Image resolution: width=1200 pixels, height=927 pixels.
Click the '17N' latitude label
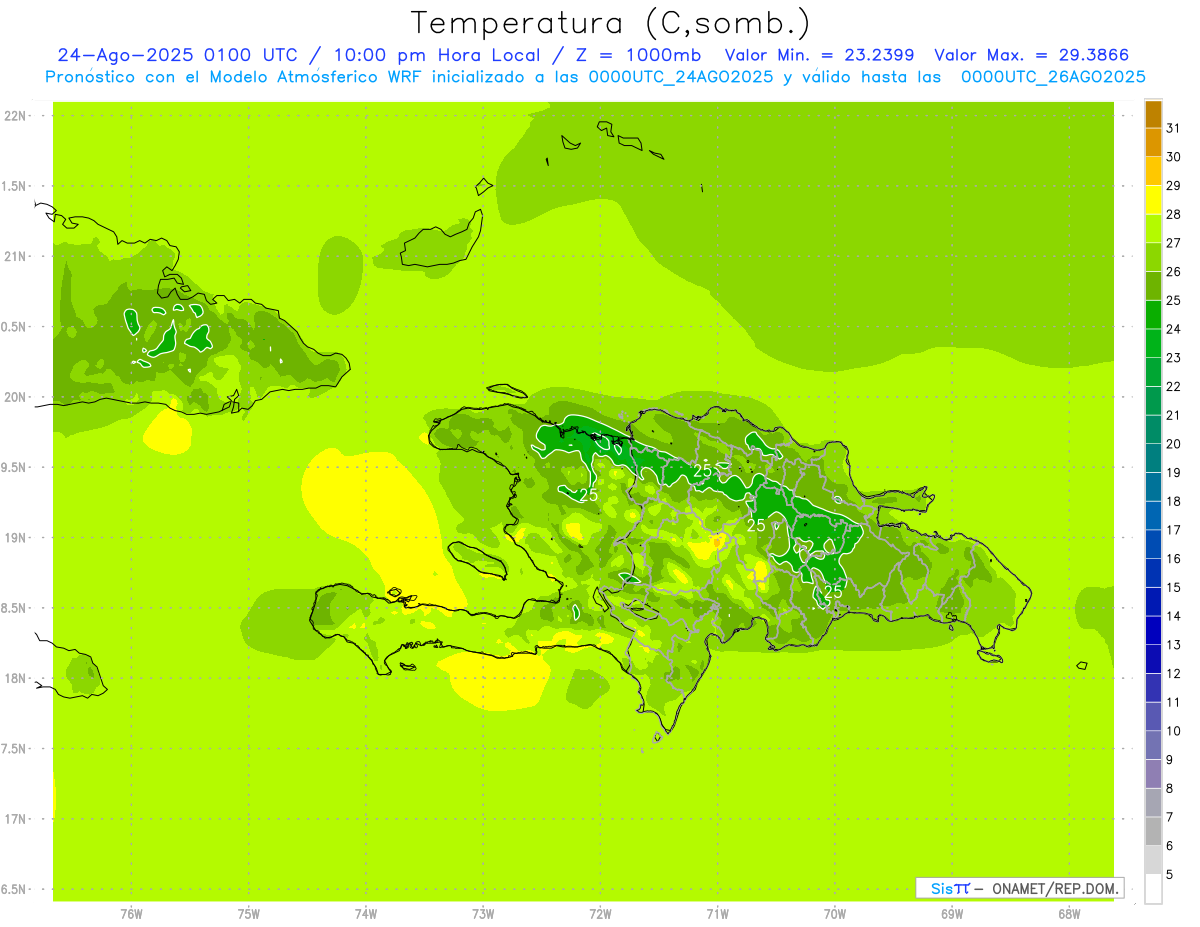click(16, 819)
